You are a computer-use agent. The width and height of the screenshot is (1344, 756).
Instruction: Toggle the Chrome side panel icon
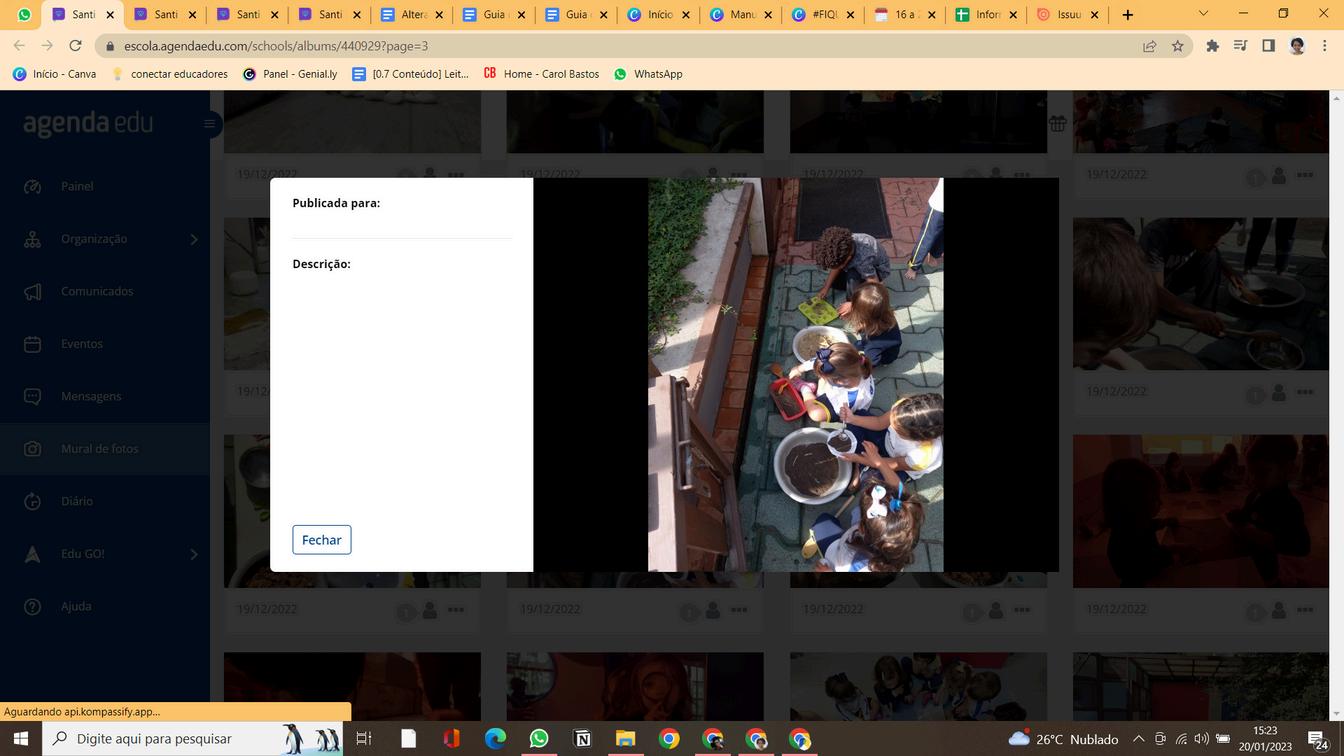coord(1268,46)
